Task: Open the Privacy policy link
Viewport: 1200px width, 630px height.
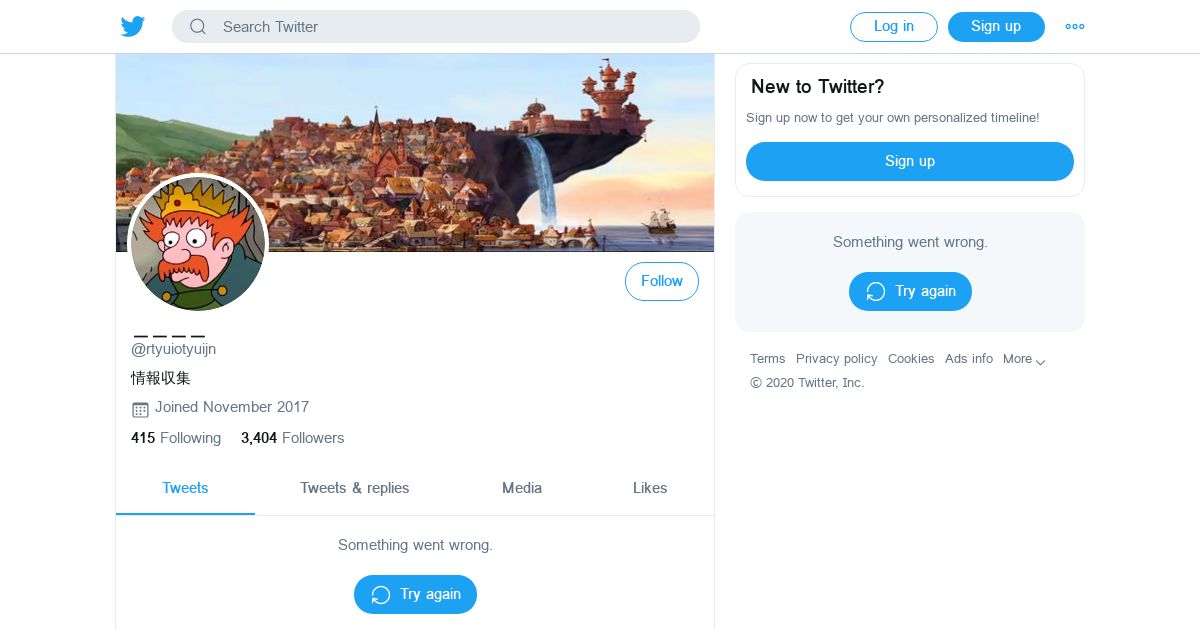Action: point(837,359)
